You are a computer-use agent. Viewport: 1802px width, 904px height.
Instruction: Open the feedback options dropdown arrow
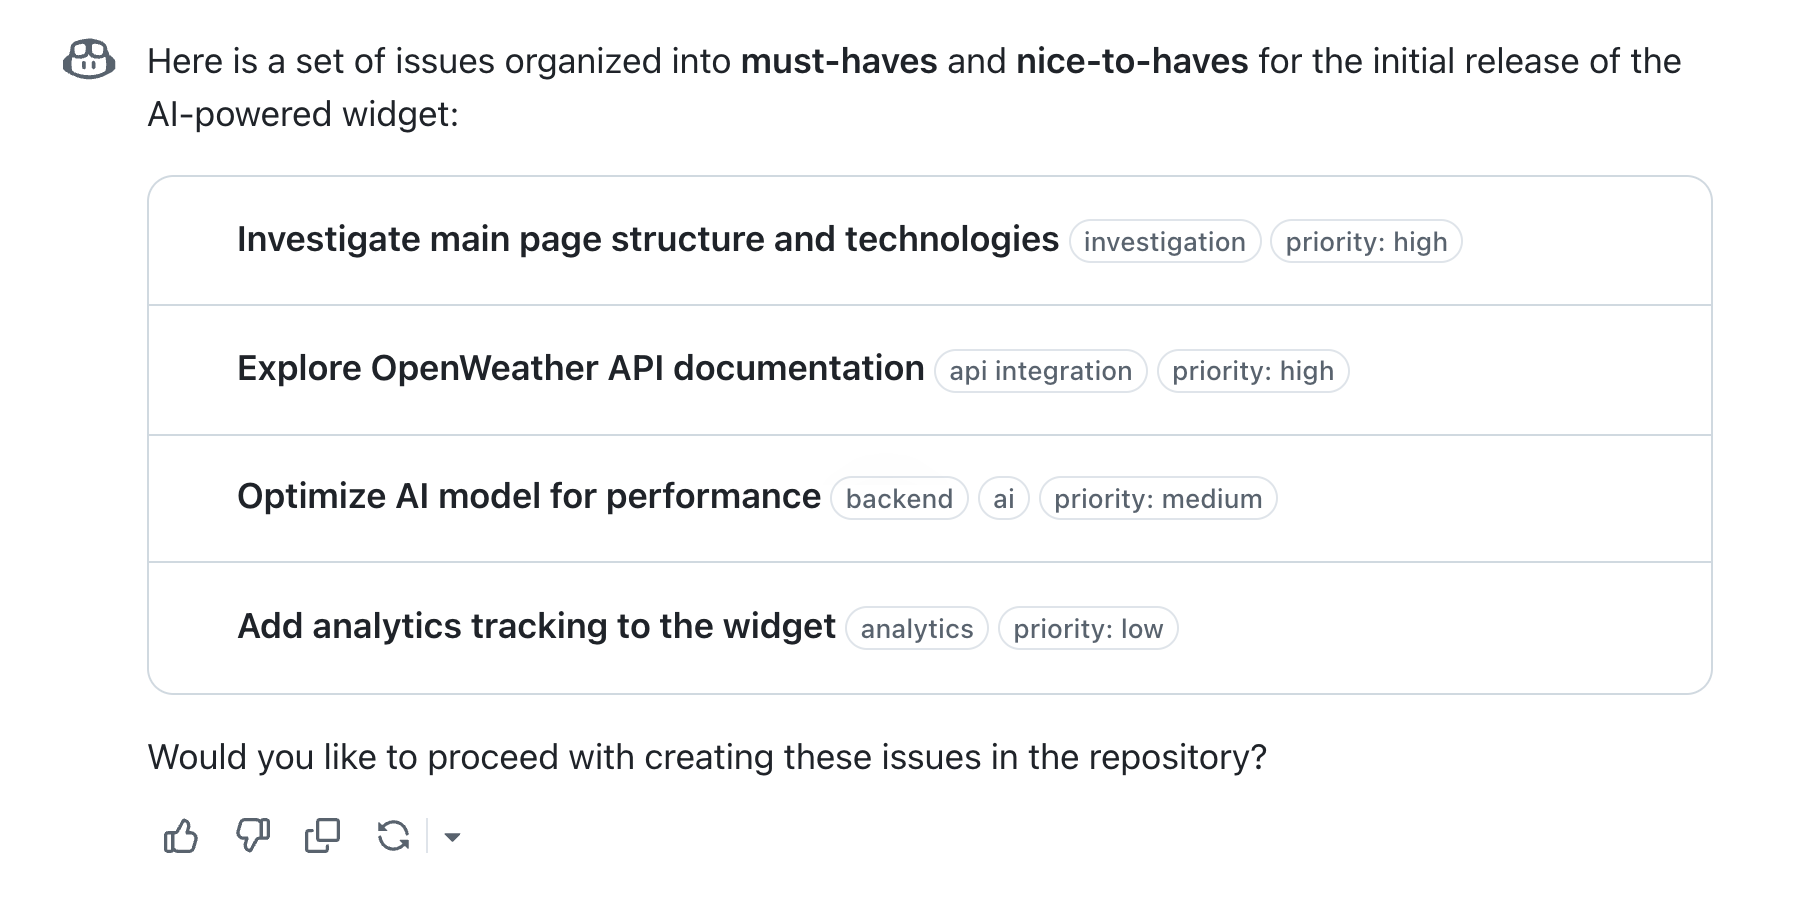(453, 837)
